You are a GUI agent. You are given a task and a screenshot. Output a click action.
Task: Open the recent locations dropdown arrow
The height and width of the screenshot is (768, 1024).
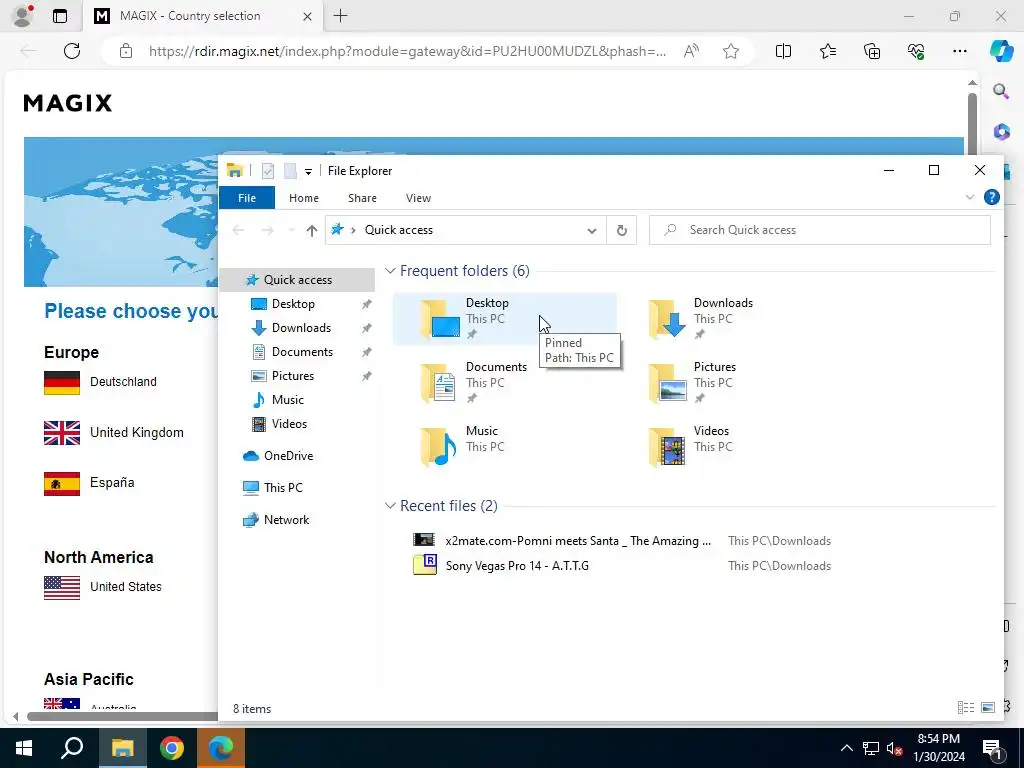(291, 230)
